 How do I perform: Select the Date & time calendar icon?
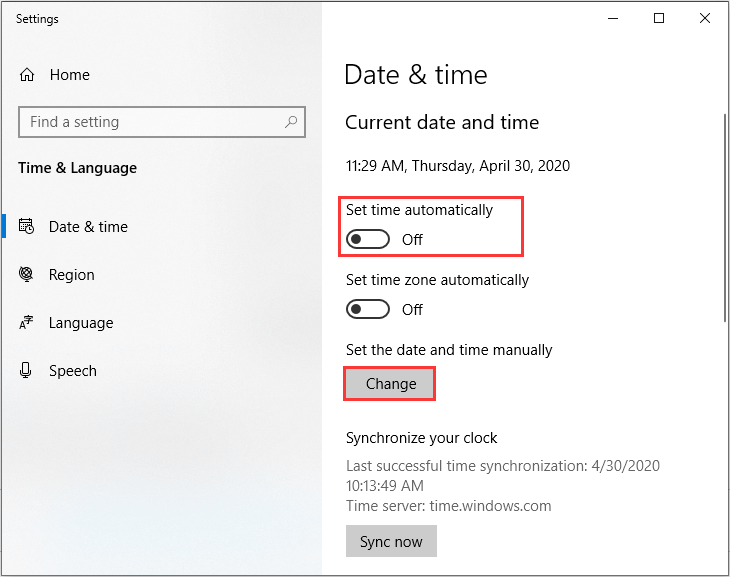tap(27, 227)
